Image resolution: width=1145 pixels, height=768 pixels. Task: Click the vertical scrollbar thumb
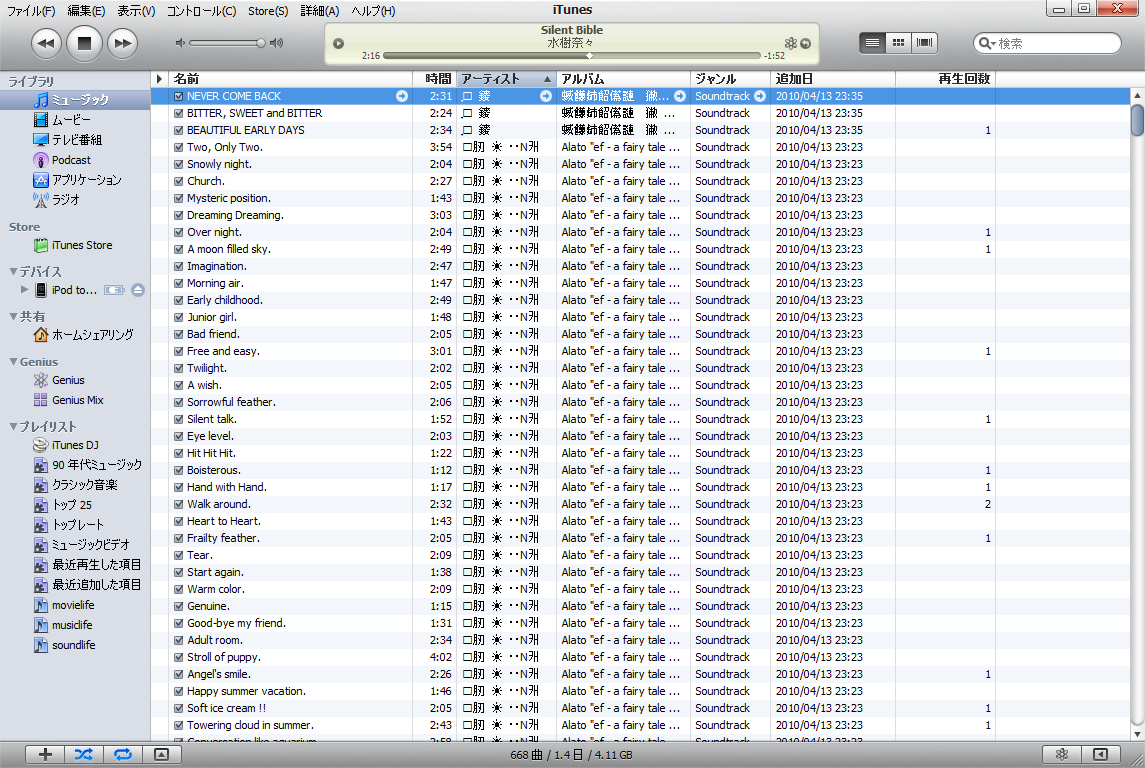[x=1137, y=120]
